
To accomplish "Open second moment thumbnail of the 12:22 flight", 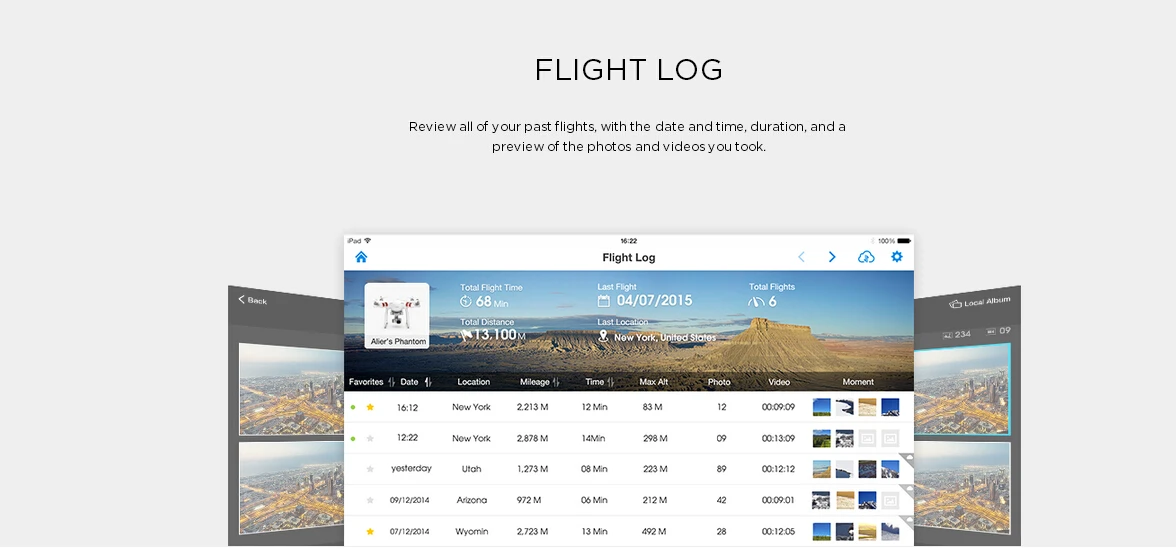I will [844, 438].
